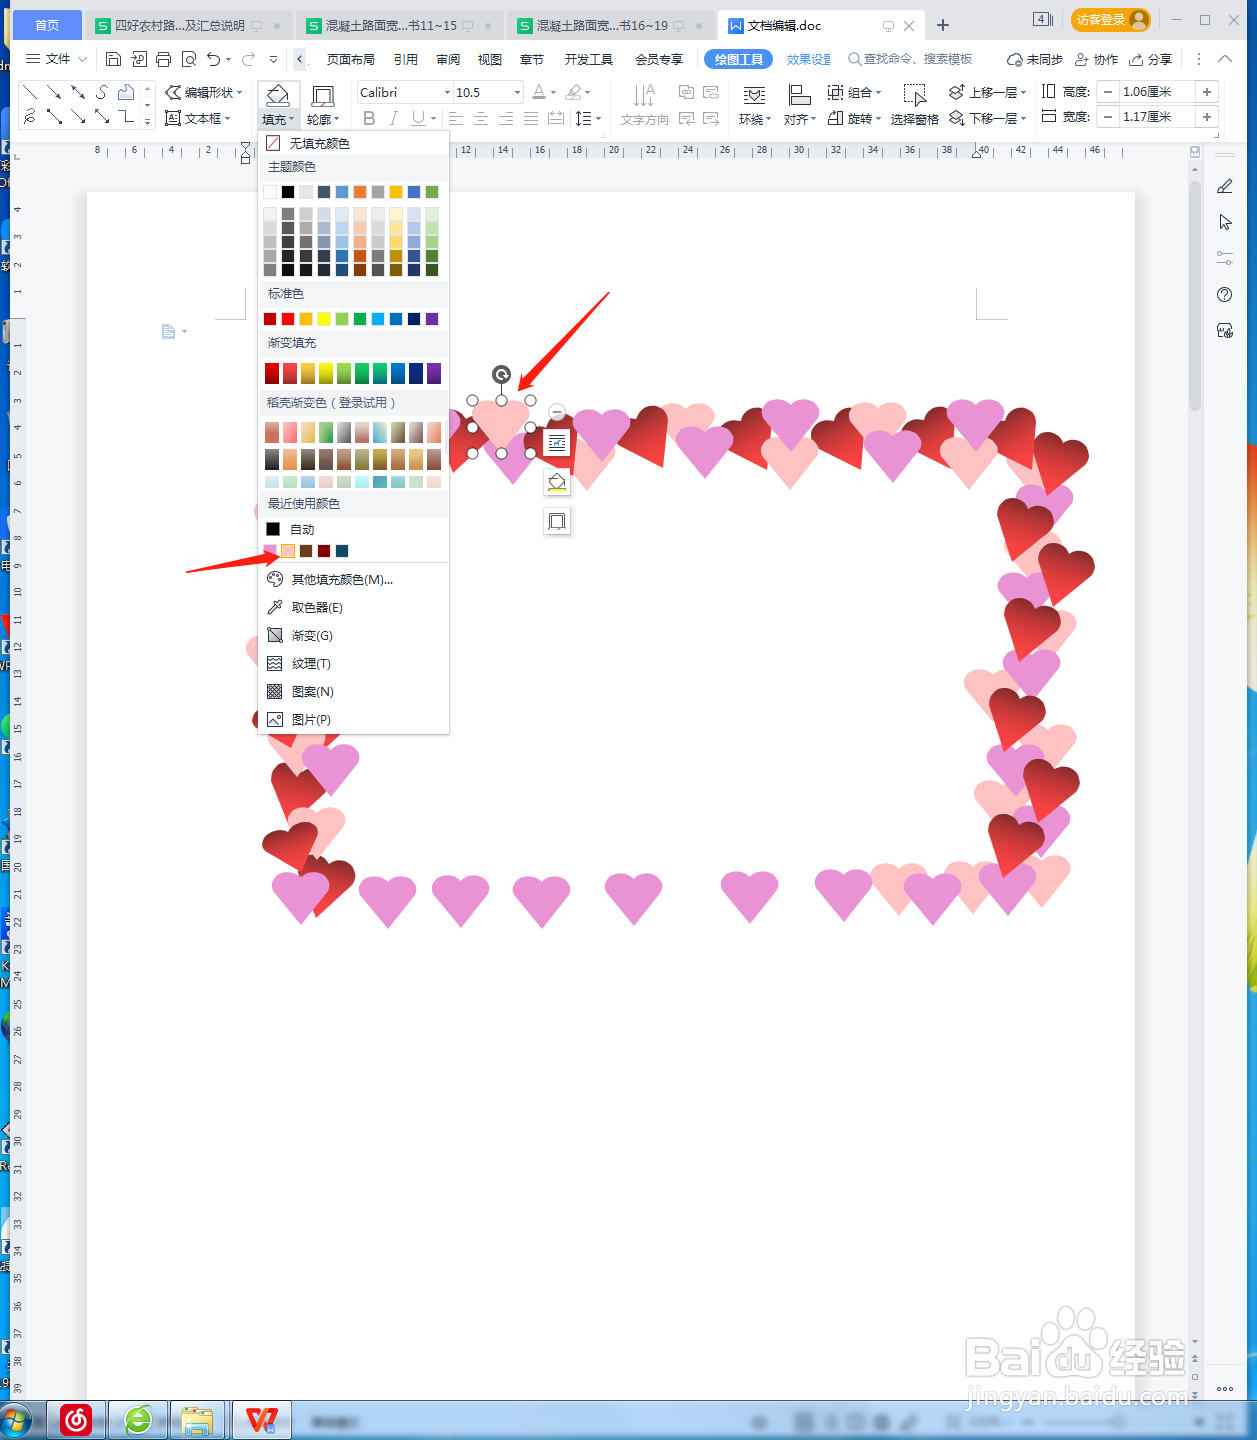The height and width of the screenshot is (1440, 1257).
Task: Click the print icon in quick toolbar
Action: [164, 59]
